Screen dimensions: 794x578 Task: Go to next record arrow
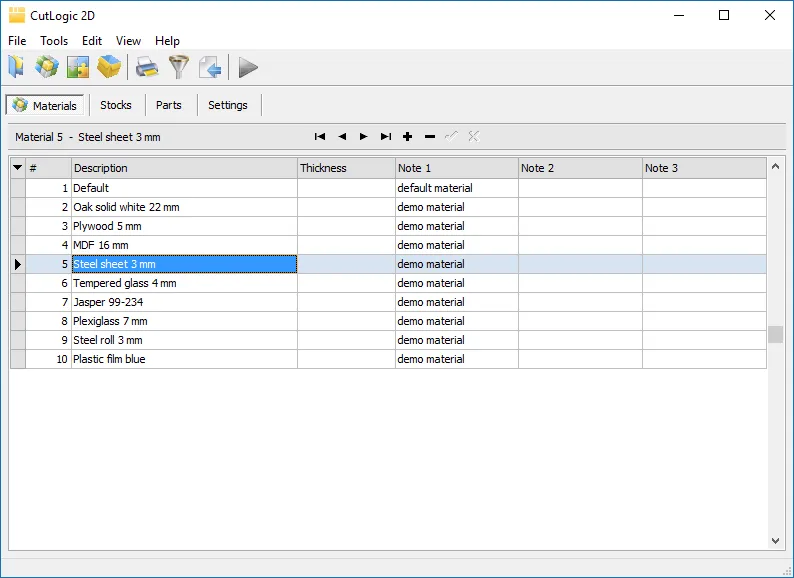[x=364, y=137]
